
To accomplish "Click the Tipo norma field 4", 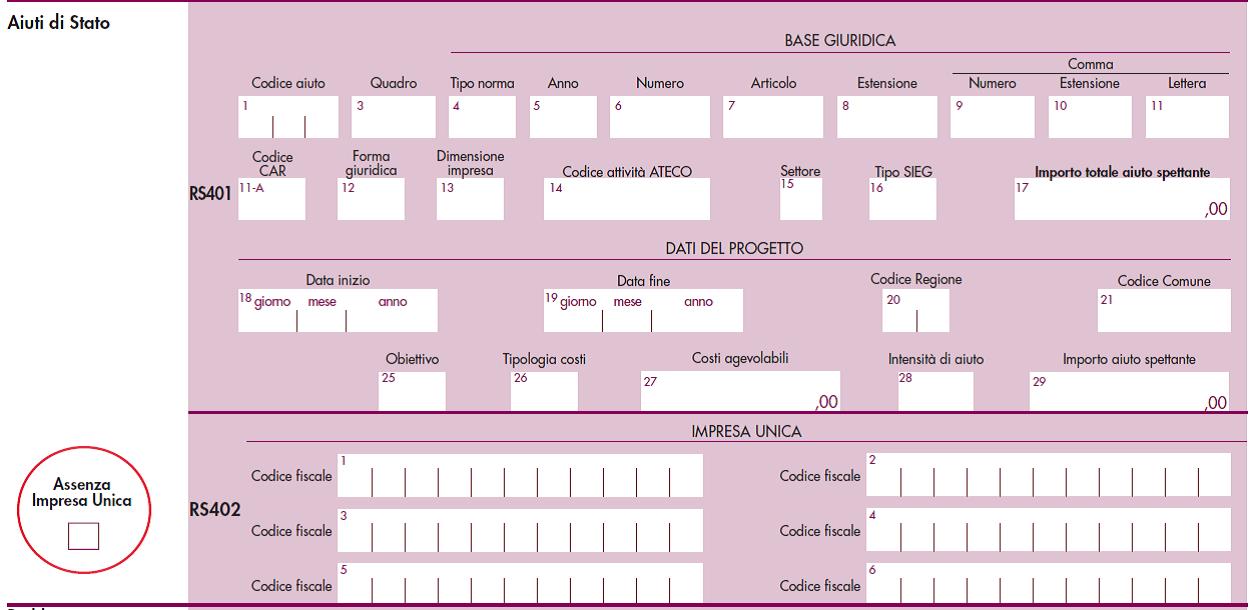I will point(482,117).
